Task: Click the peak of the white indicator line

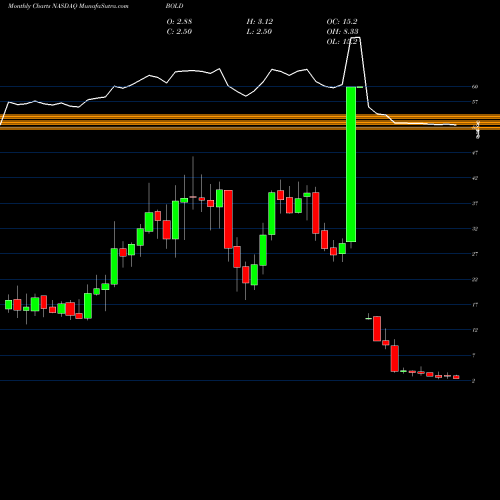Action: pos(355,38)
